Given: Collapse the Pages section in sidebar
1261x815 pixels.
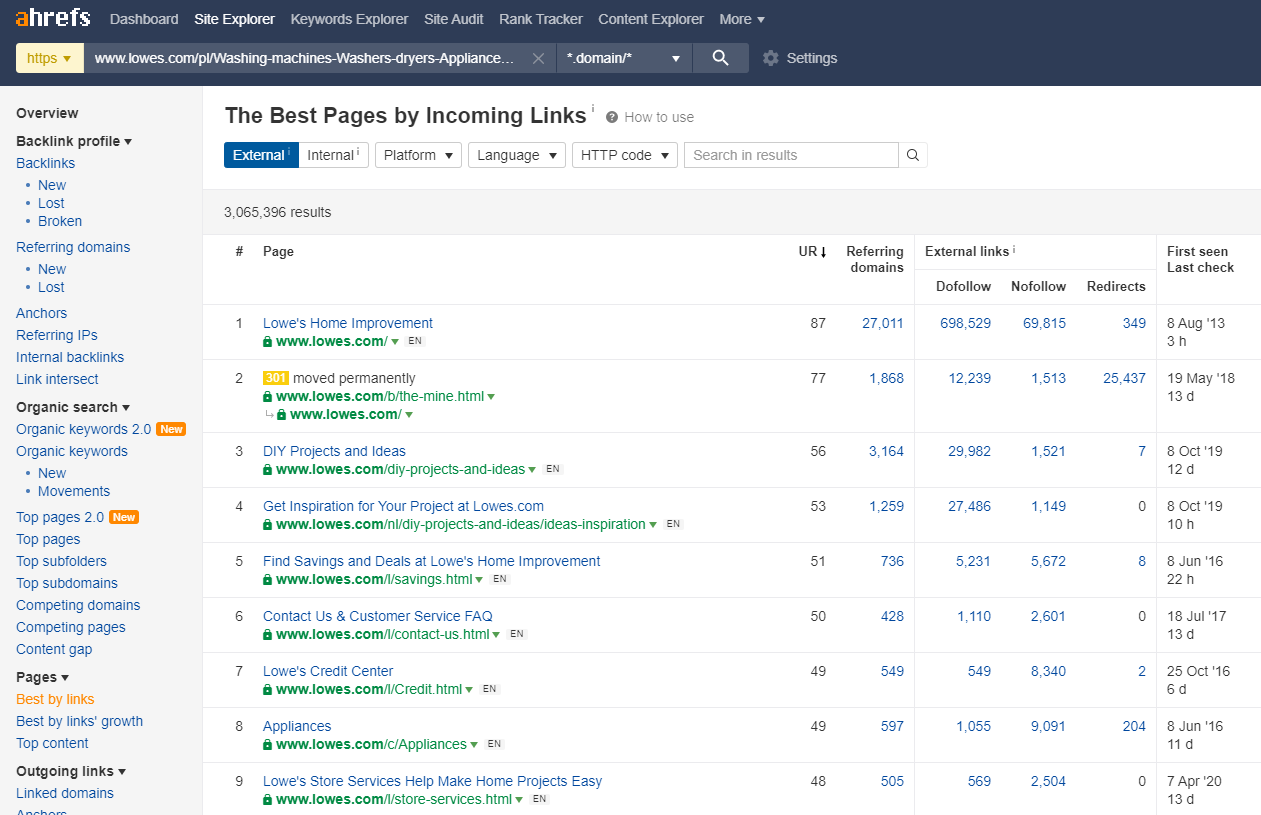Looking at the screenshot, I should [42, 677].
